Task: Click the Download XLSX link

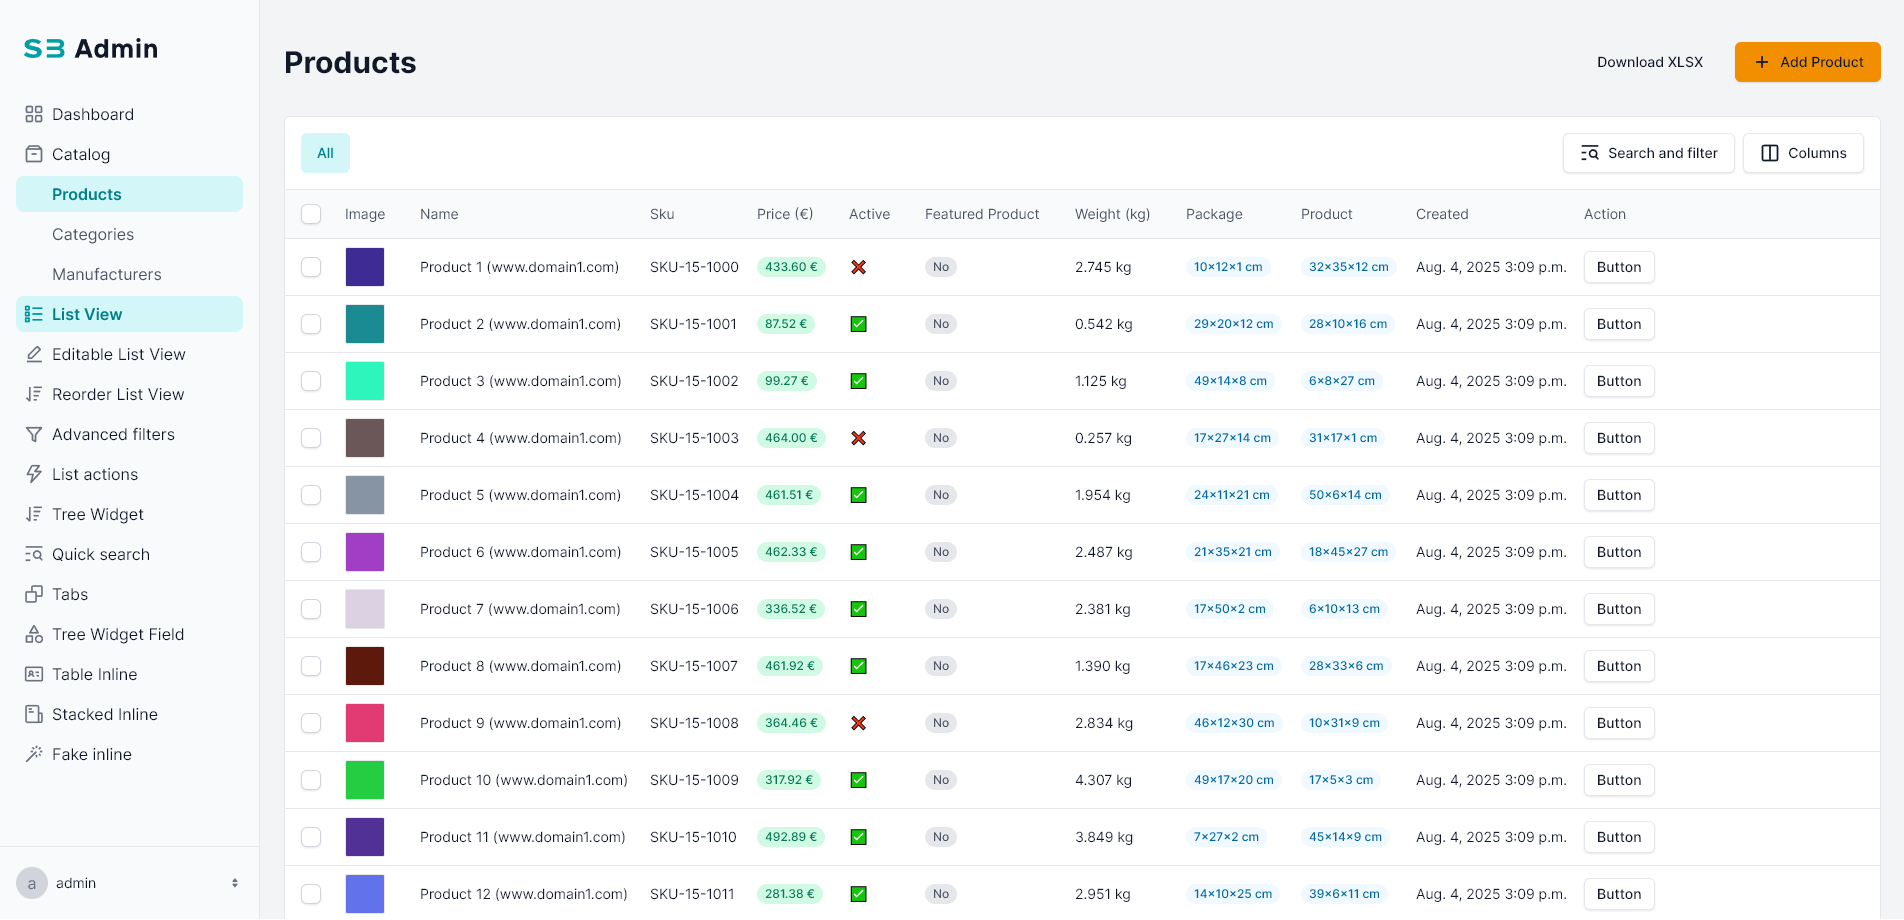Action: coord(1649,62)
